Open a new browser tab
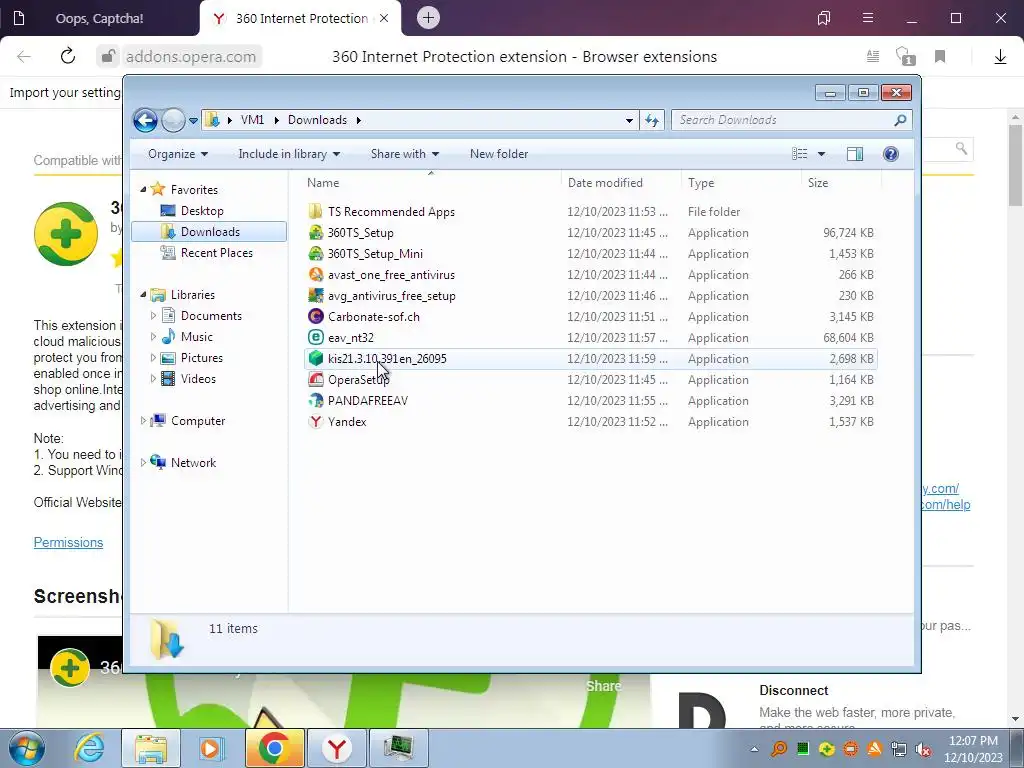Image resolution: width=1024 pixels, height=768 pixels. [x=428, y=18]
